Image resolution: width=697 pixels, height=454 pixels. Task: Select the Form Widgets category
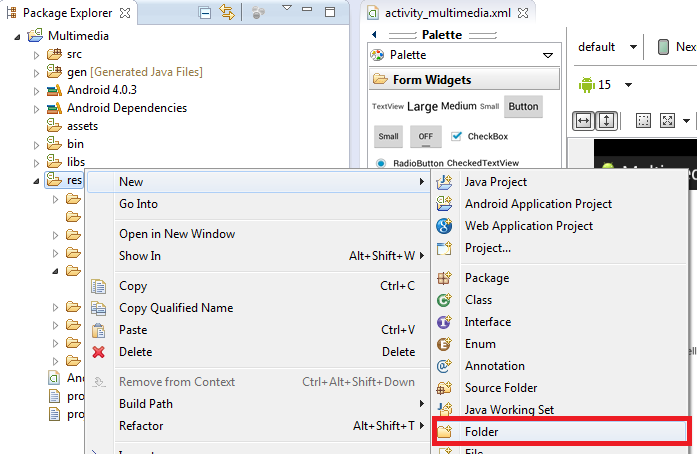465,80
